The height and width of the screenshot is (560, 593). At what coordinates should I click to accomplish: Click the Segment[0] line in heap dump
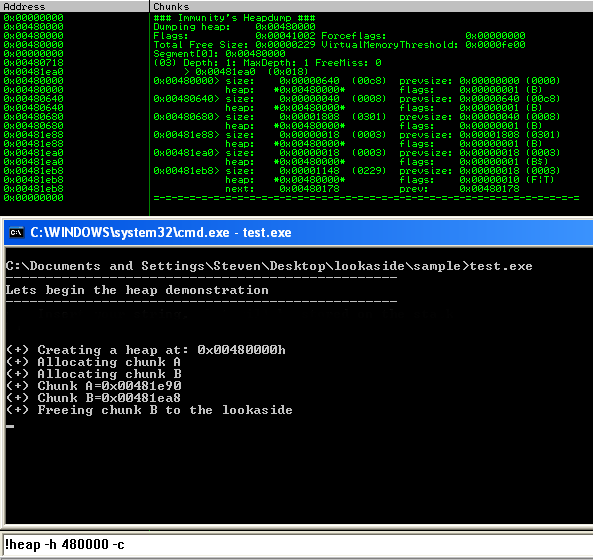coord(219,54)
